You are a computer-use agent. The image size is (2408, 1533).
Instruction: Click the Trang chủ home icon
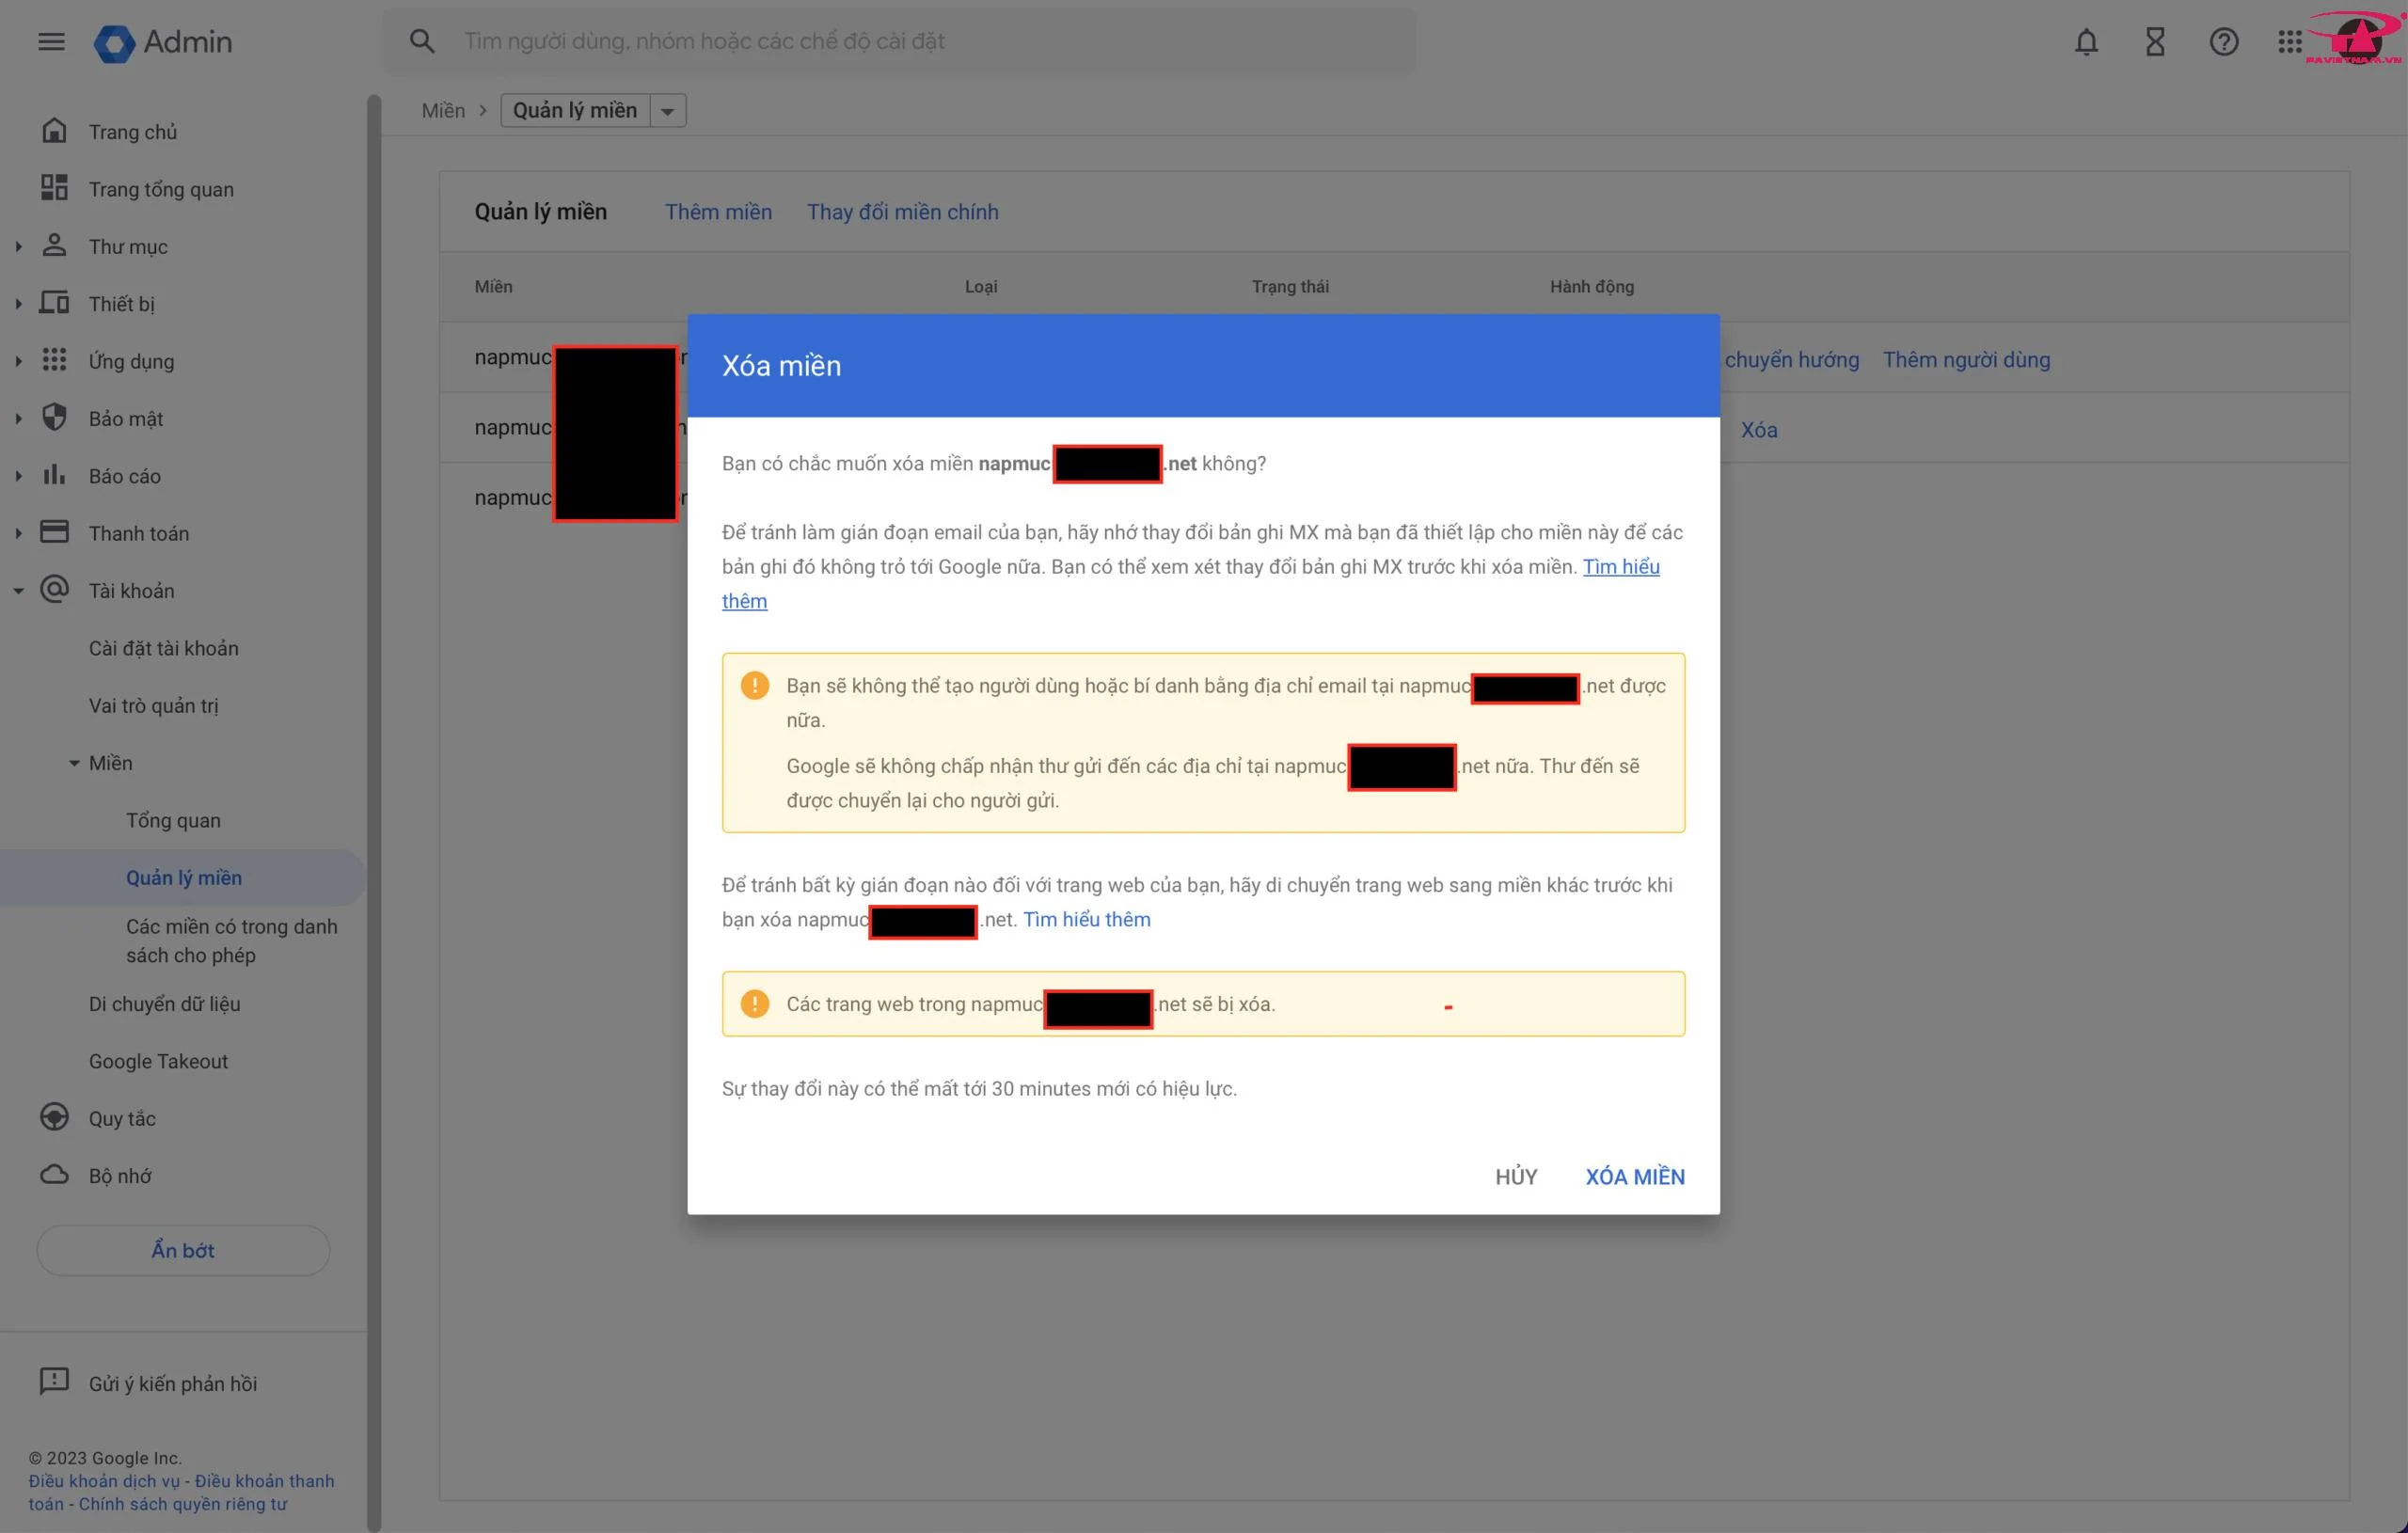coord(54,131)
